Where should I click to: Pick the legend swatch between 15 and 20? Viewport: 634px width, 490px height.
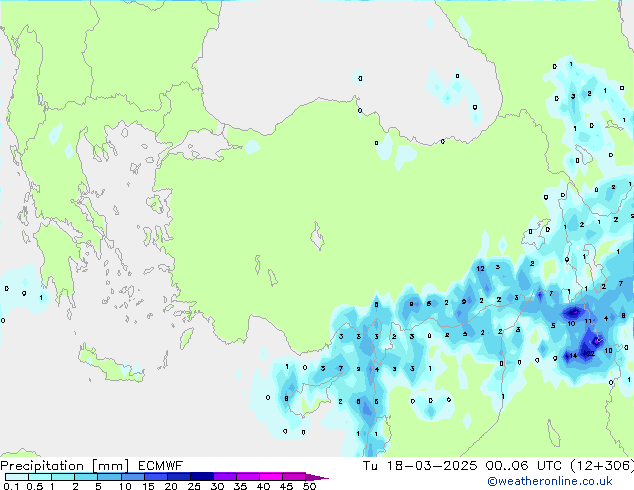coord(155,477)
